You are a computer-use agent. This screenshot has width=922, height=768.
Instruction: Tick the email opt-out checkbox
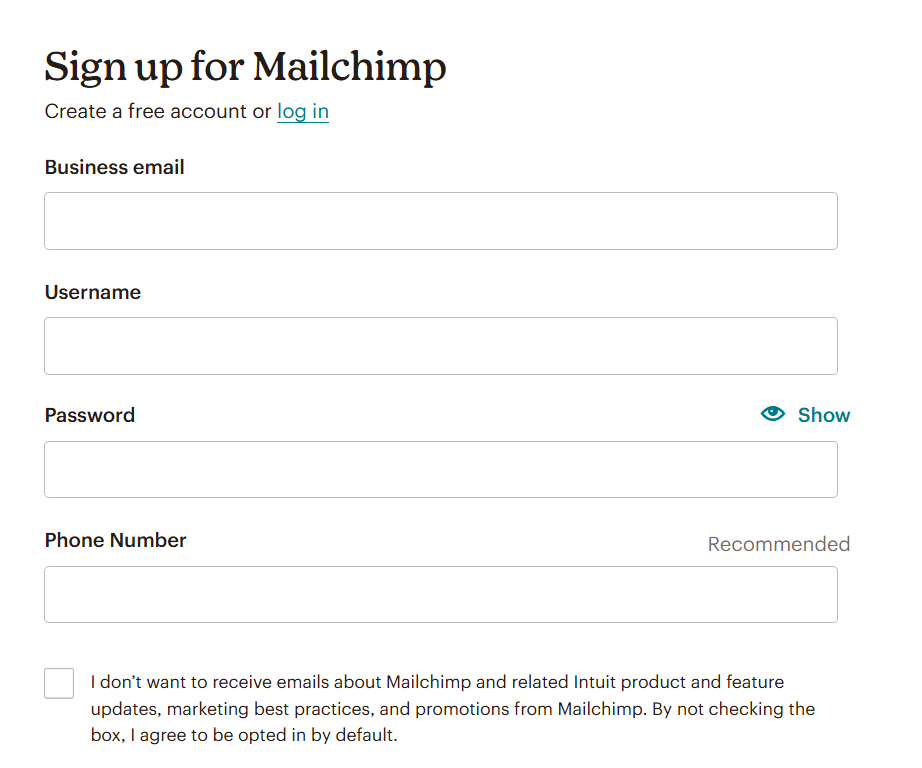click(x=59, y=683)
